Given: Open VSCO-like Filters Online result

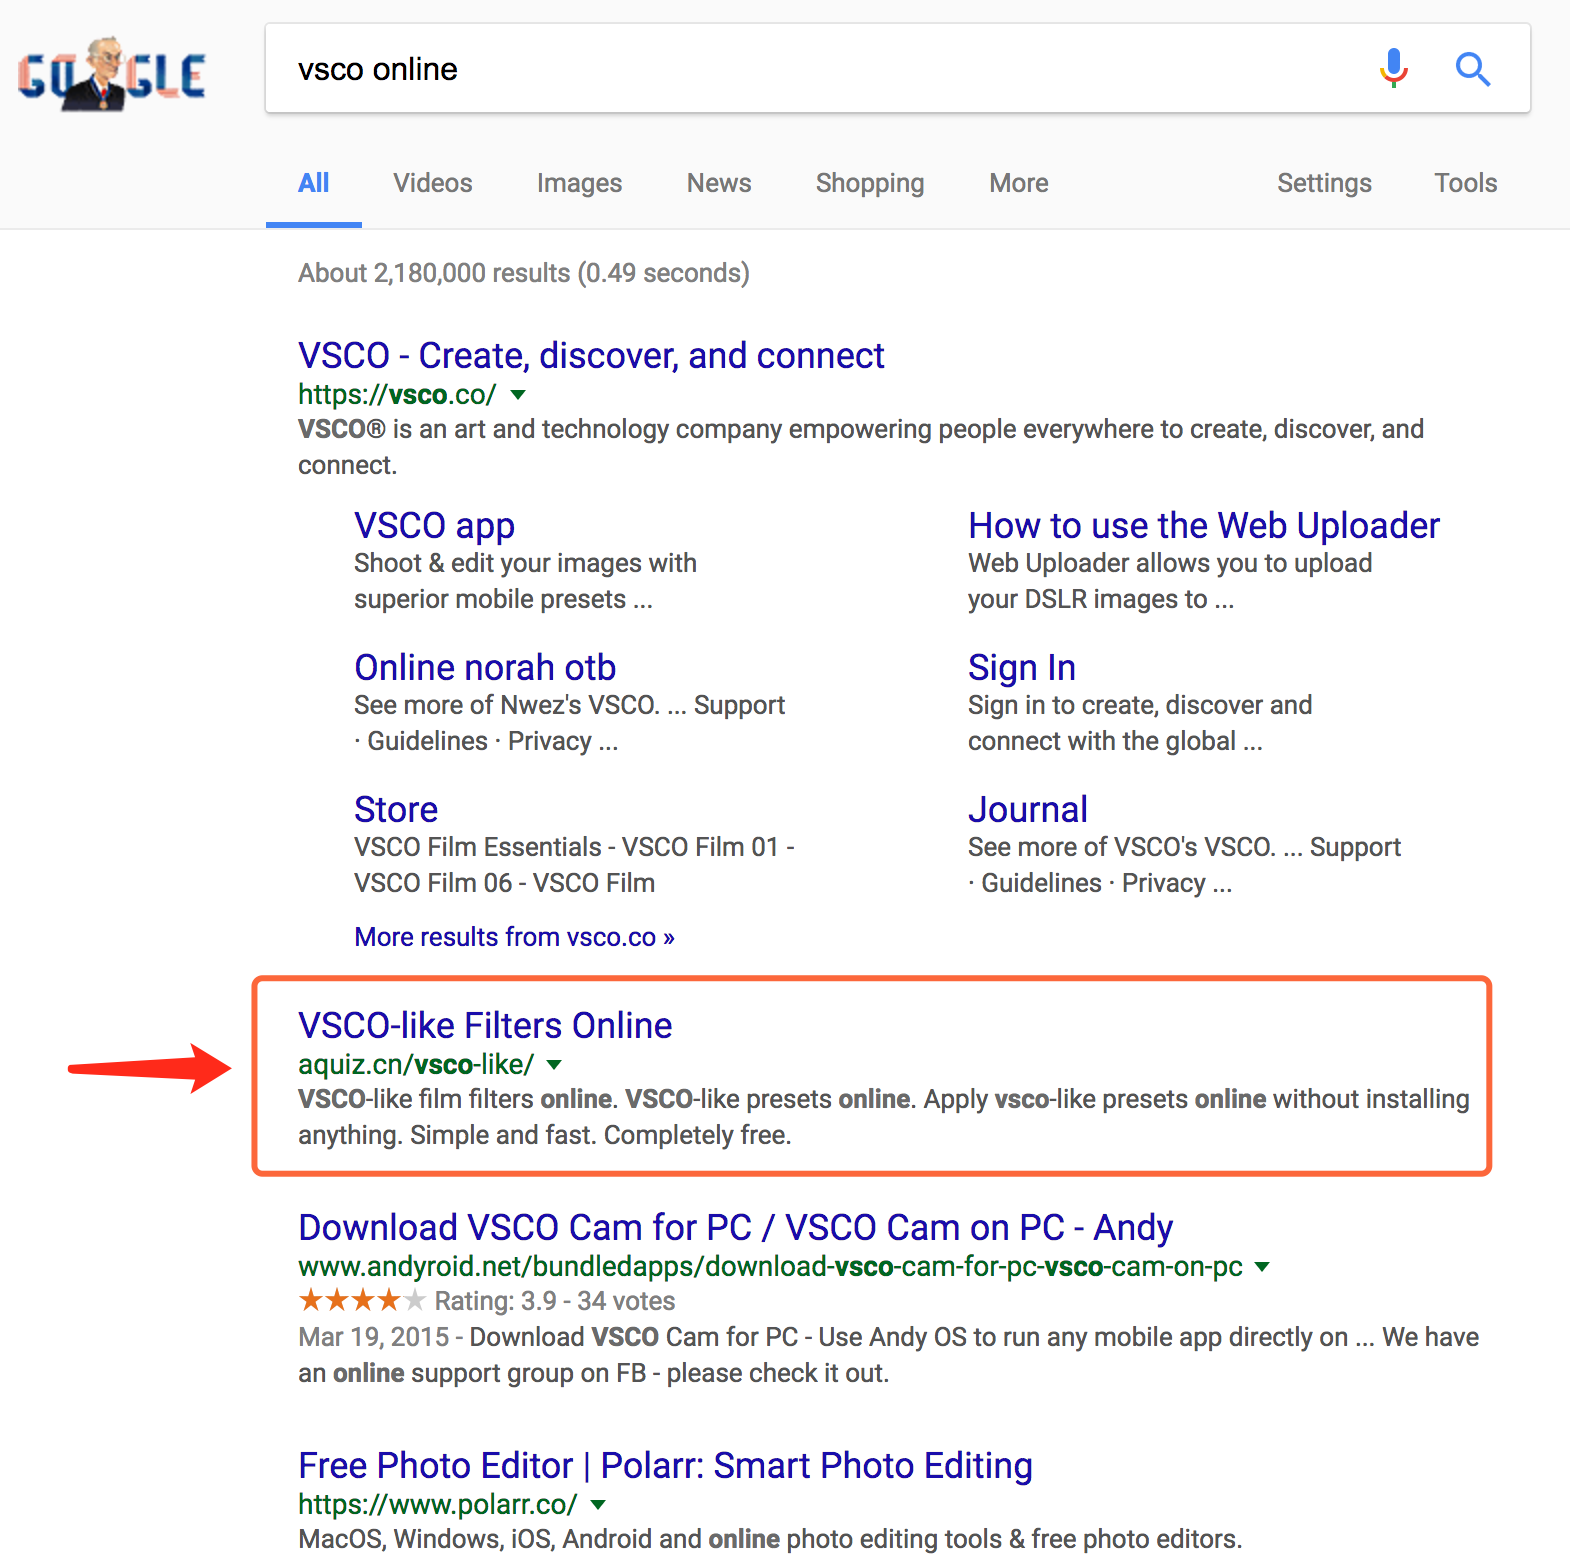Looking at the screenshot, I should click(485, 1026).
